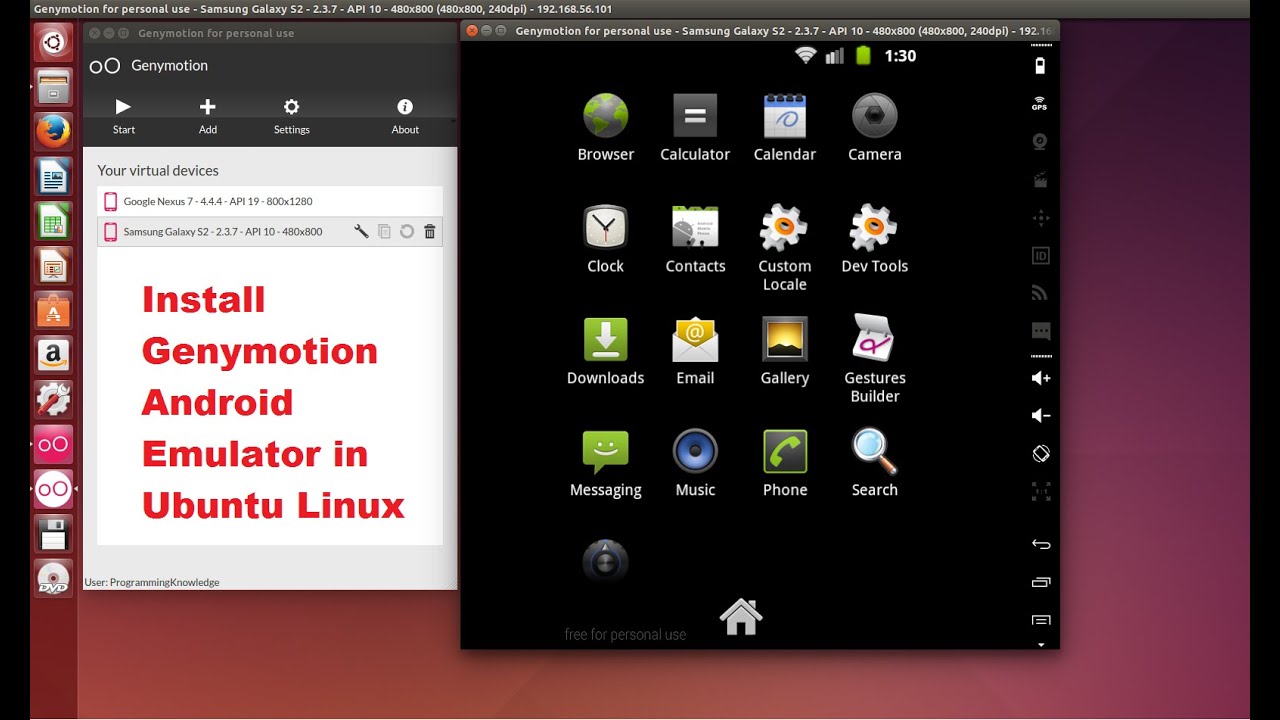Screen dimensions: 1280x720
Task: Launch the Music app
Action: (x=695, y=463)
